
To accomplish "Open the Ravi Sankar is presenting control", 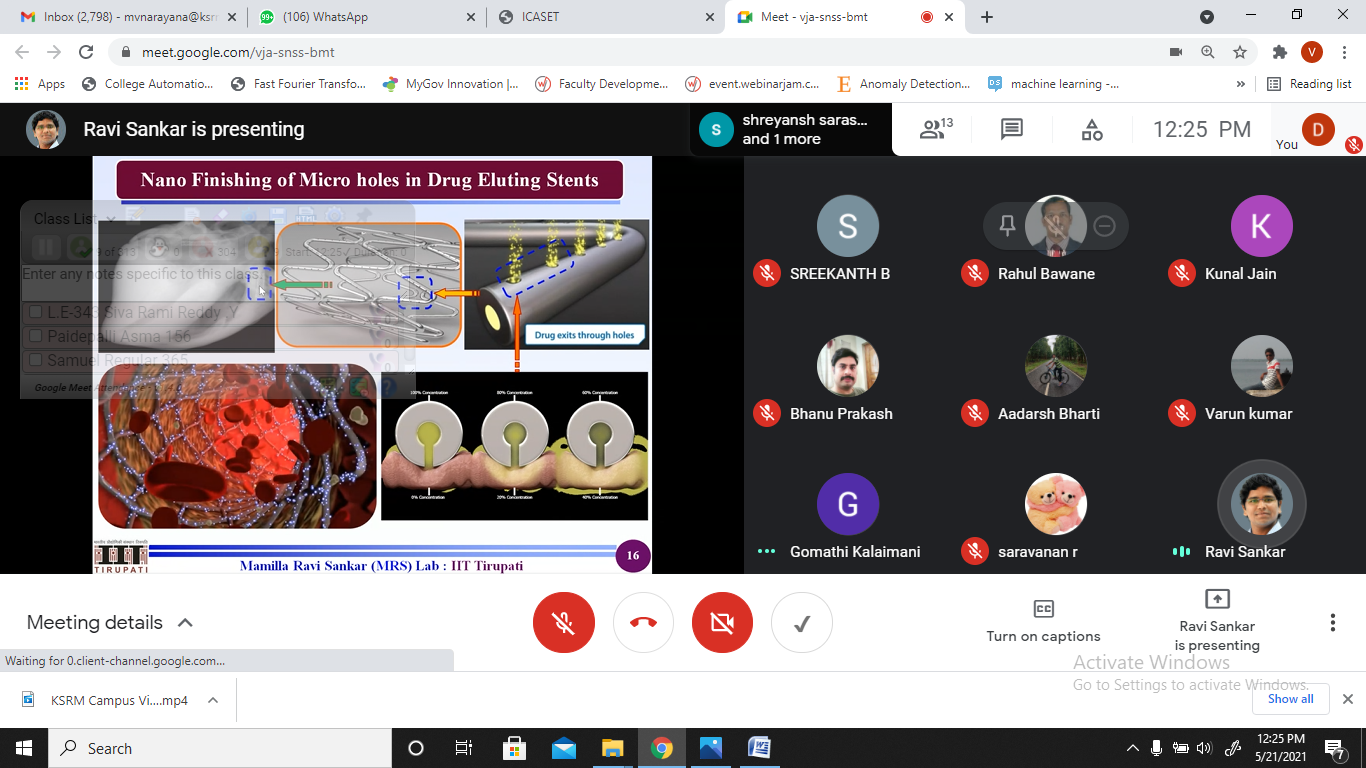I will pyautogui.click(x=1217, y=621).
